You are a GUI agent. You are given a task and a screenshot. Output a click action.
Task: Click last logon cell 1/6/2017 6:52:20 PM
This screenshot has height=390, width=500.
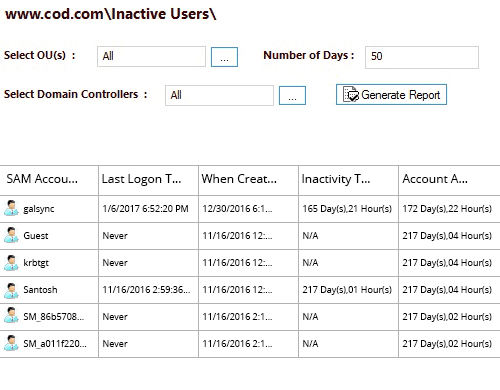click(x=145, y=209)
